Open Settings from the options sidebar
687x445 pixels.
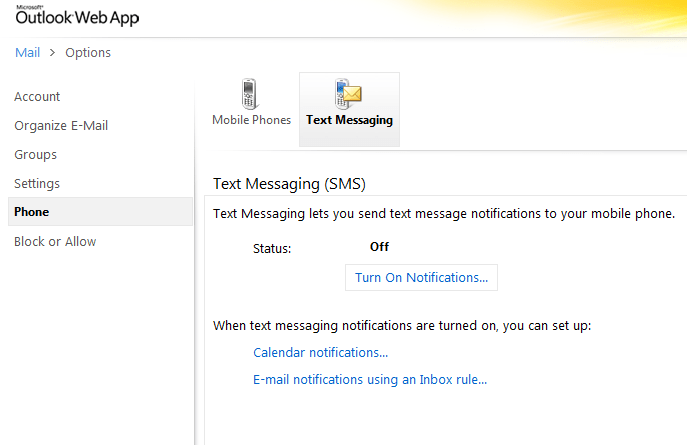click(x=37, y=184)
